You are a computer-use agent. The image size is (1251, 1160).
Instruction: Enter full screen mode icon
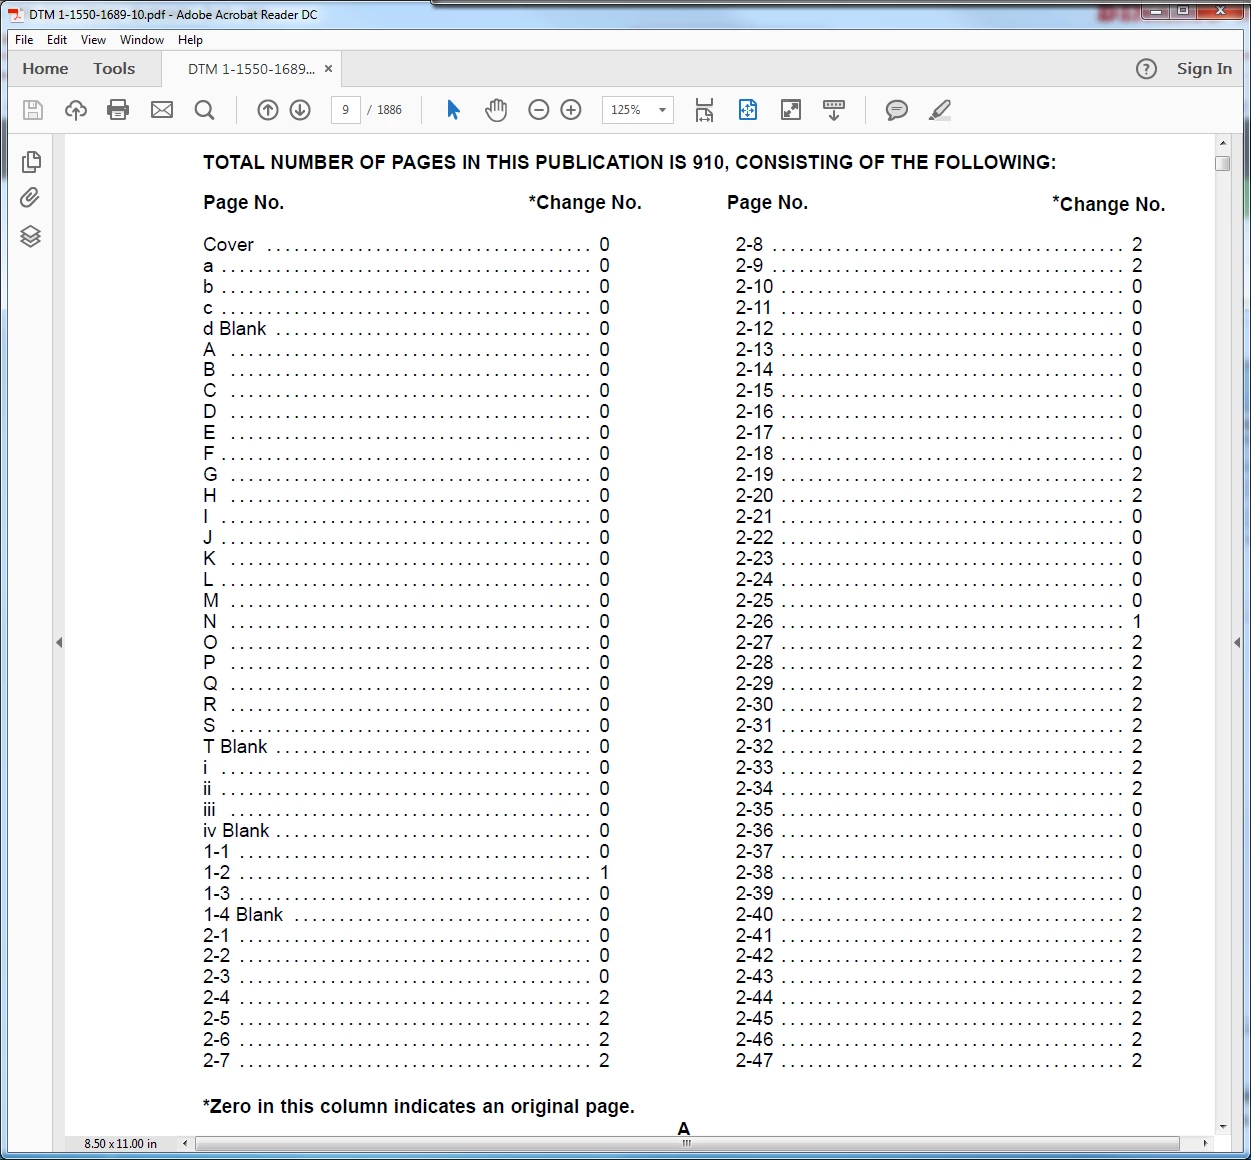791,110
